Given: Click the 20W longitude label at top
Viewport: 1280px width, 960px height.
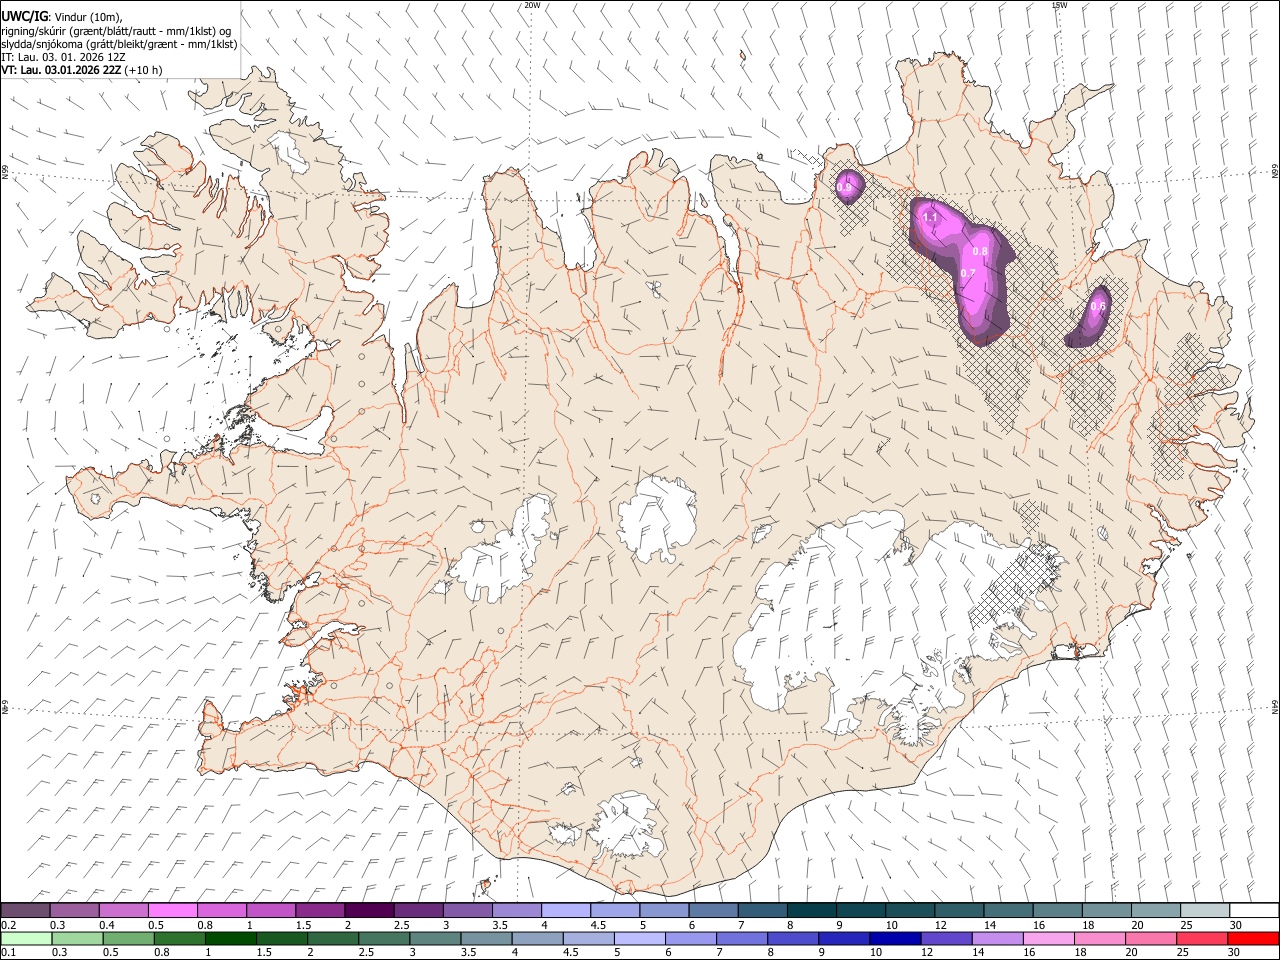Looking at the screenshot, I should [532, 5].
